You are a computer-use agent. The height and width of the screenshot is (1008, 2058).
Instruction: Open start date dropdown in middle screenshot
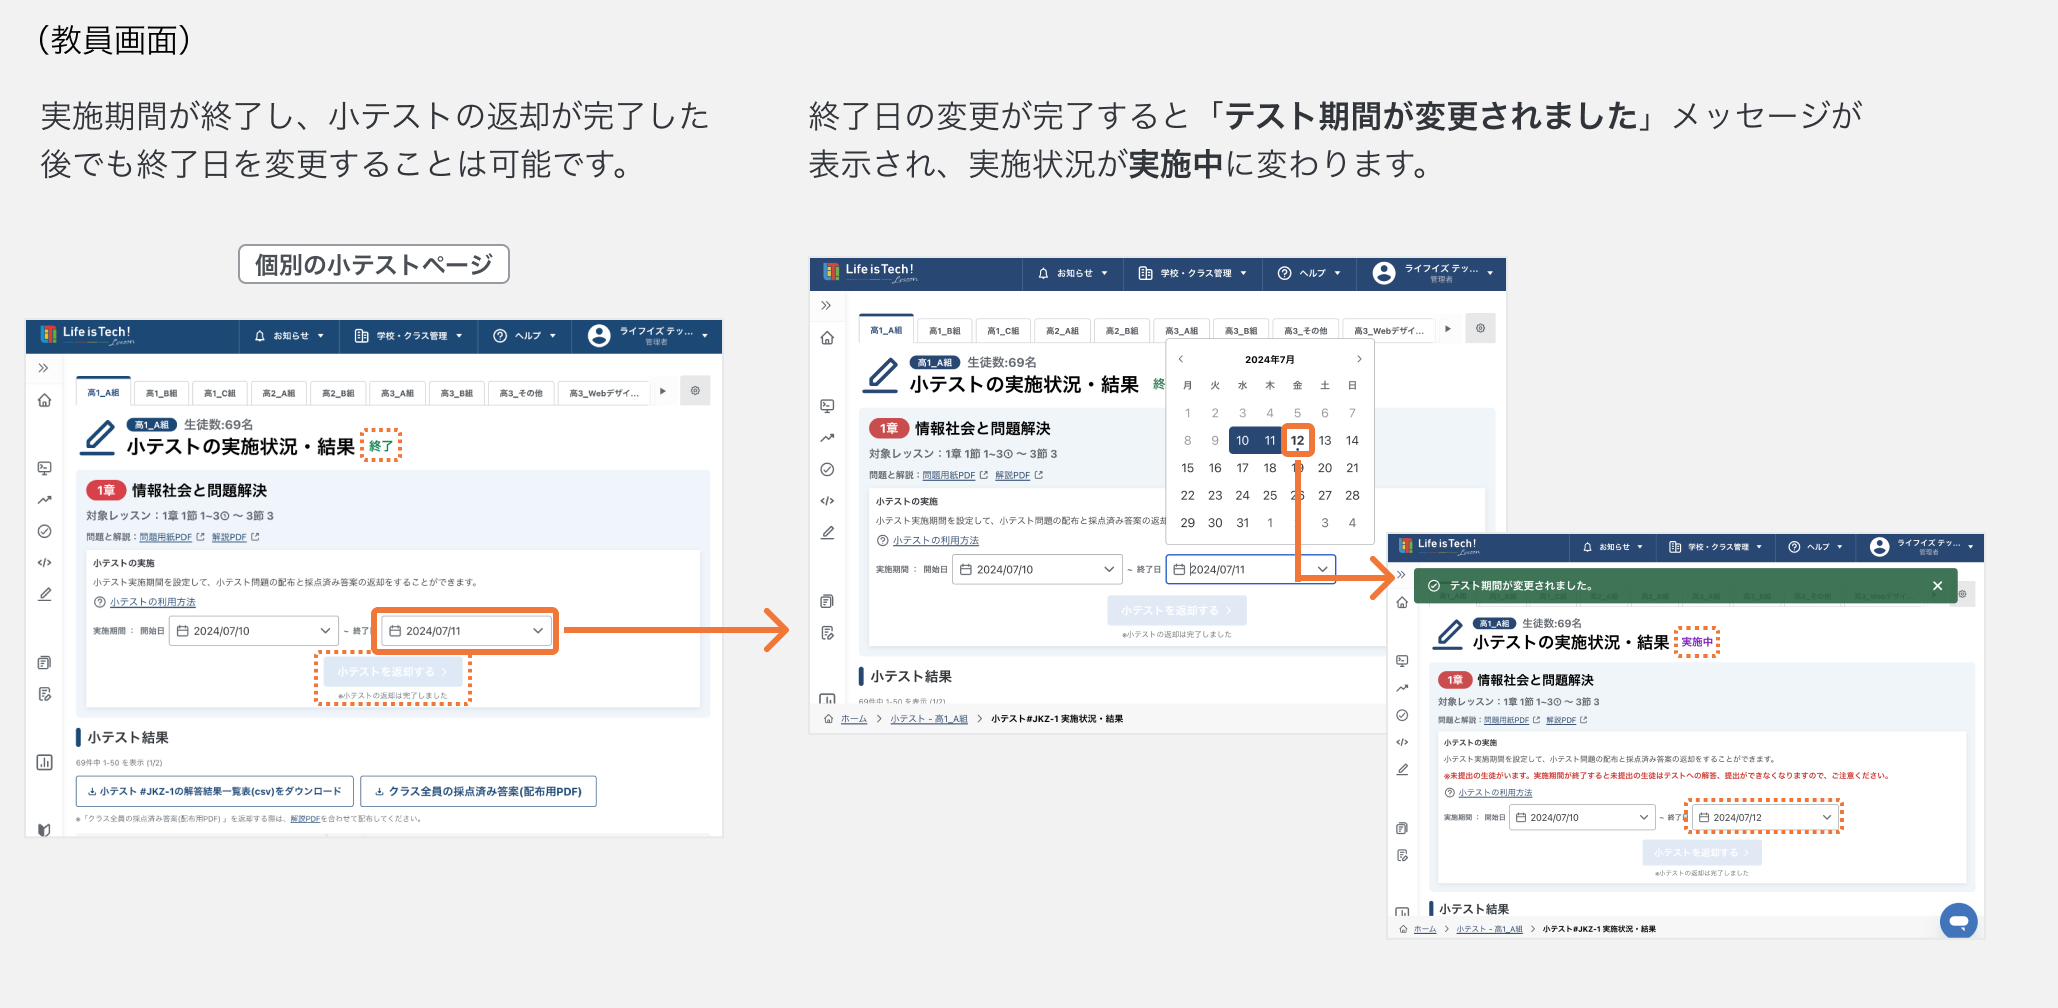(x=1038, y=569)
